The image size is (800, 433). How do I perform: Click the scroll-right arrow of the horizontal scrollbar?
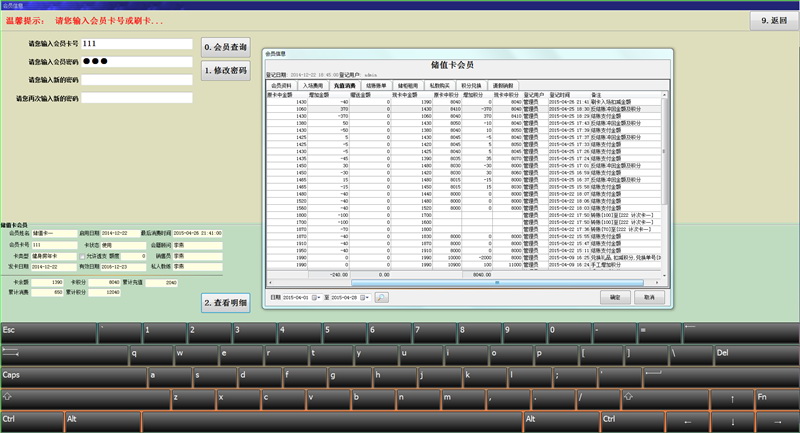pos(657,282)
